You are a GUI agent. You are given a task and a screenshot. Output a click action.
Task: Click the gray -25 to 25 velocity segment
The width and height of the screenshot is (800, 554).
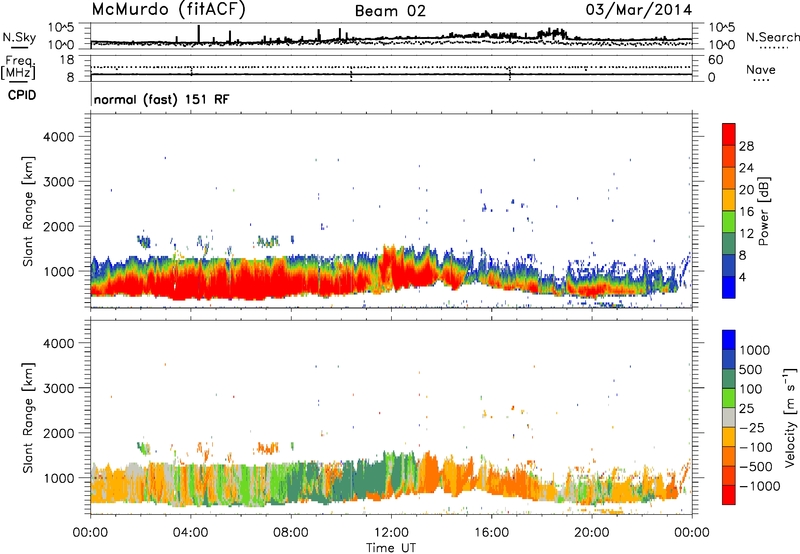tap(729, 417)
